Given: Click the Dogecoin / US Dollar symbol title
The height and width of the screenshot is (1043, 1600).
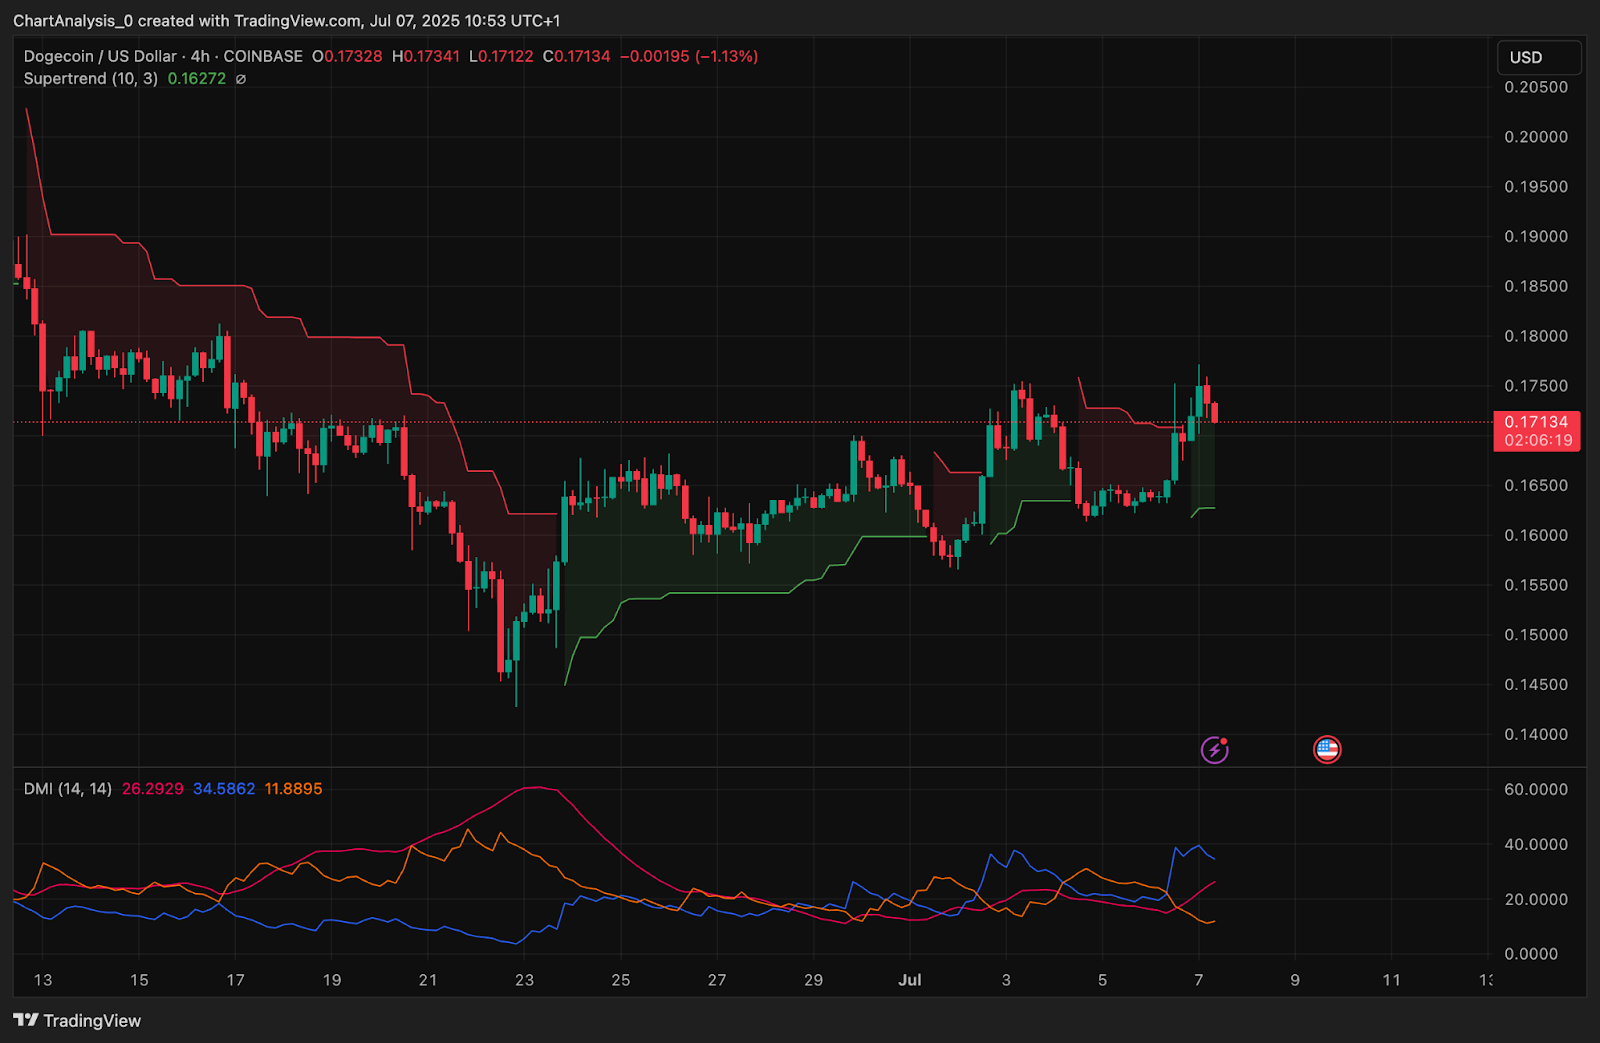Looking at the screenshot, I should coord(100,56).
